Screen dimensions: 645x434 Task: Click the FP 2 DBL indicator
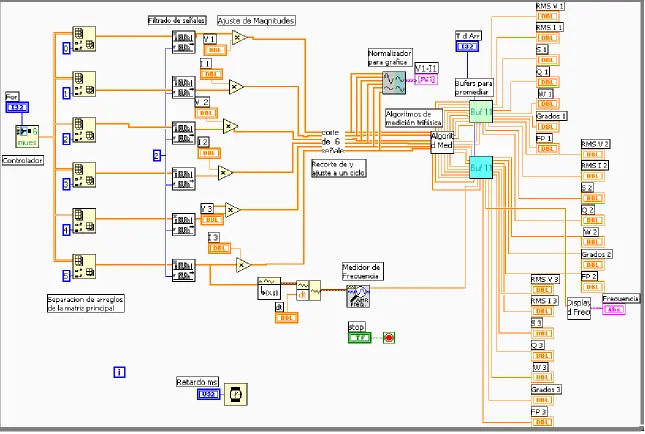[x=593, y=287]
